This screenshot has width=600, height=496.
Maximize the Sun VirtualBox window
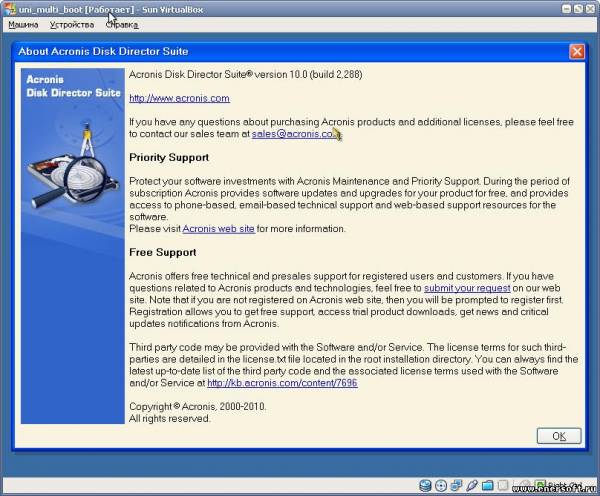[x=579, y=9]
